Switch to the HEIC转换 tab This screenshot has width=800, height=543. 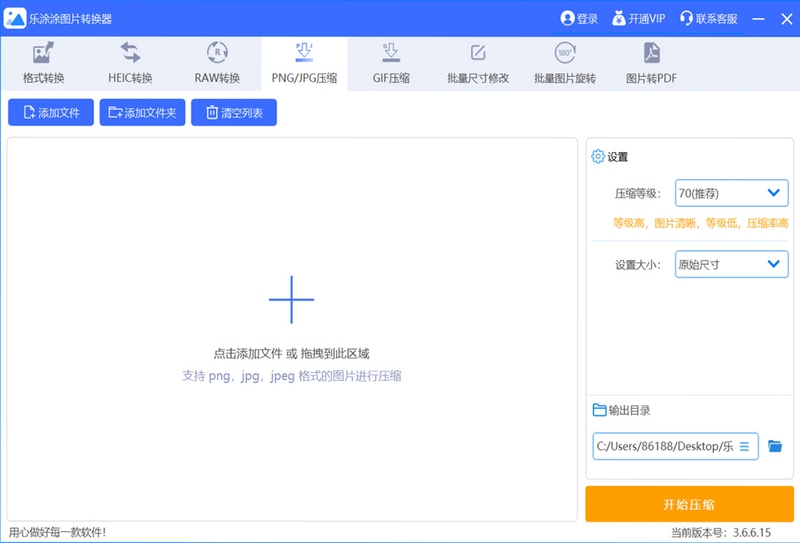[130, 63]
